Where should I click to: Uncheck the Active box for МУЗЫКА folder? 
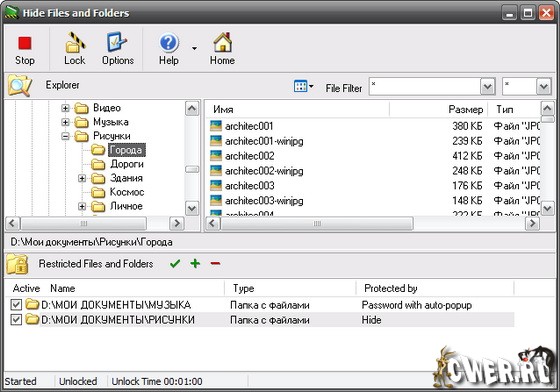(x=16, y=305)
